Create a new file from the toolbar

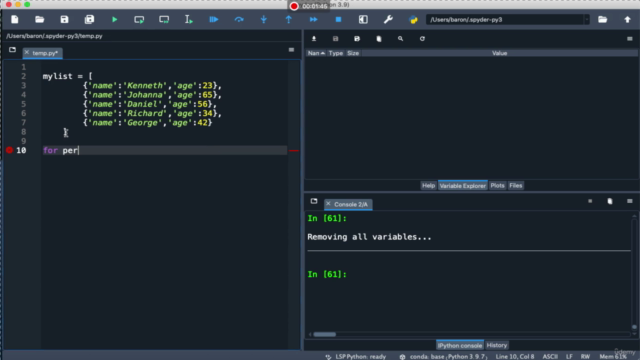pos(15,20)
